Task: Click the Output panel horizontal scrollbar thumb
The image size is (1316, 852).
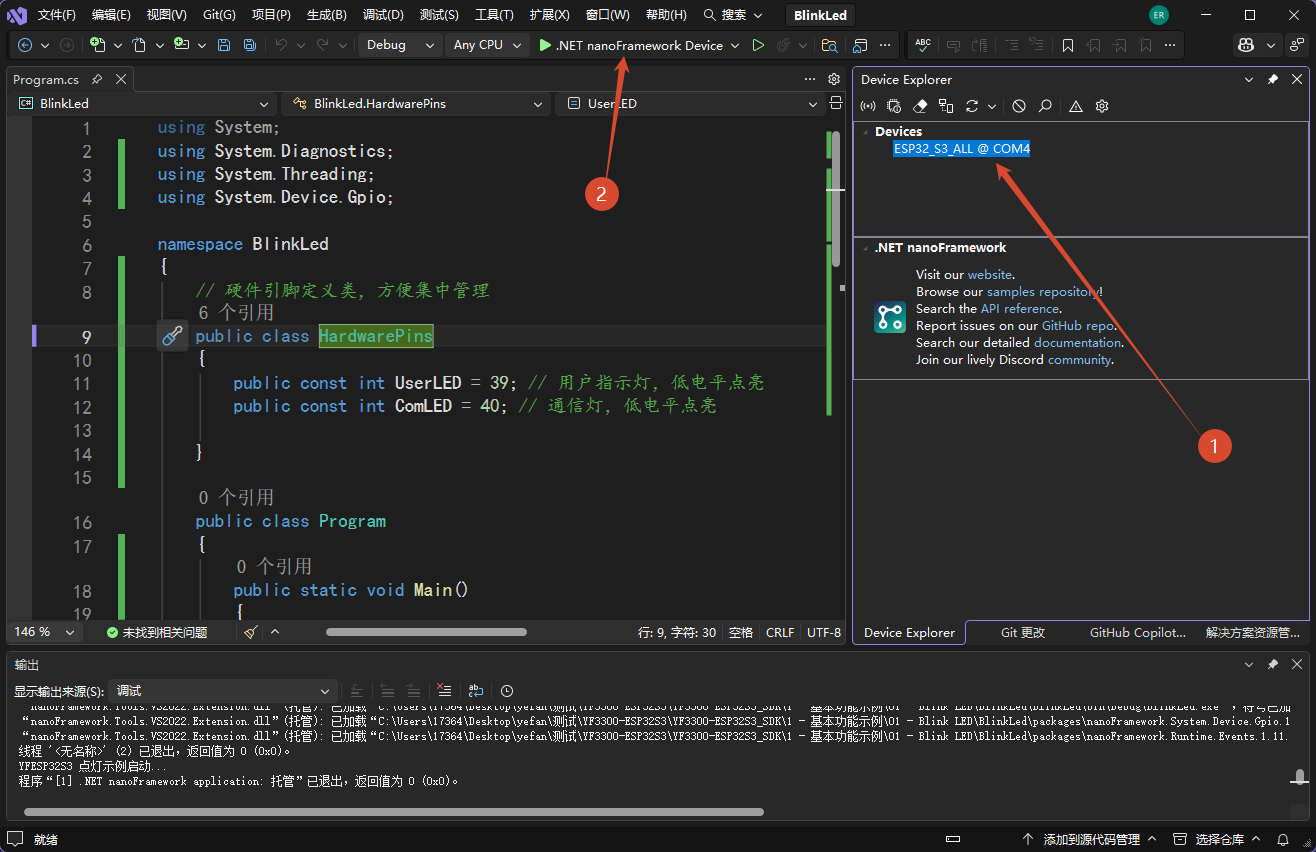Action: tap(392, 812)
